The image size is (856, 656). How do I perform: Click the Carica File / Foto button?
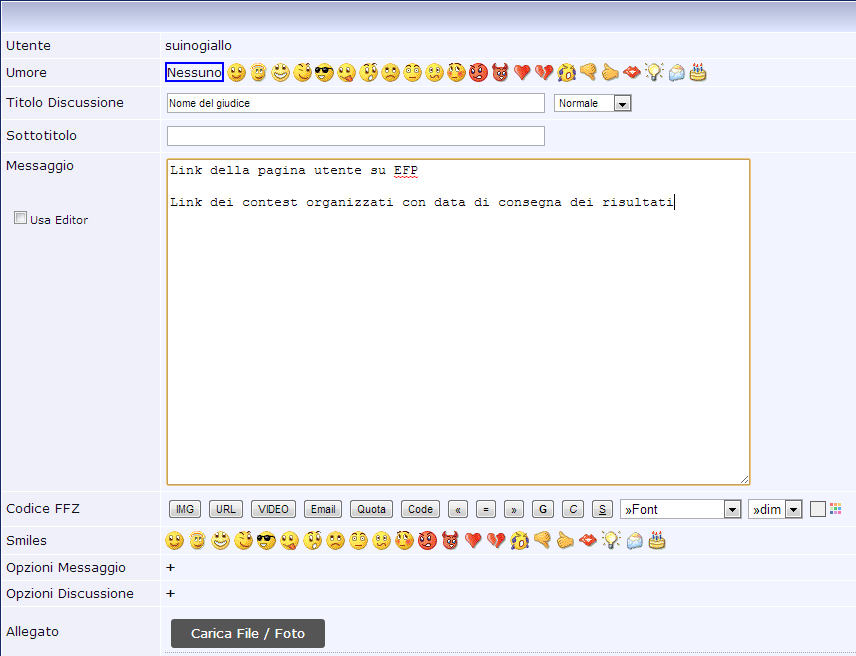pyautogui.click(x=248, y=633)
